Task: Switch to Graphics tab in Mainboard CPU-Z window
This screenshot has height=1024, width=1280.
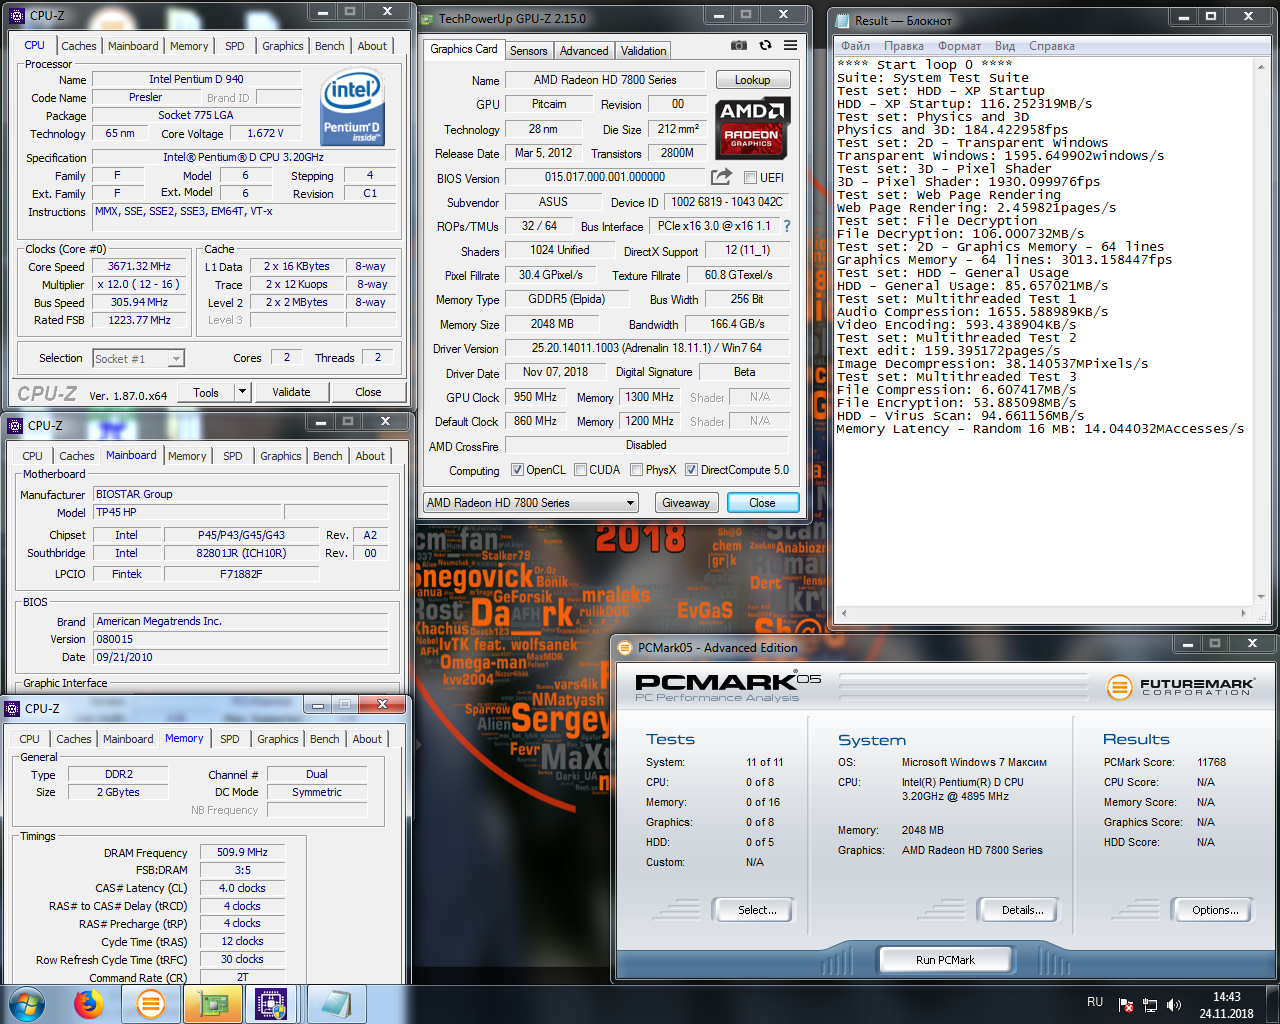Action: tap(281, 456)
